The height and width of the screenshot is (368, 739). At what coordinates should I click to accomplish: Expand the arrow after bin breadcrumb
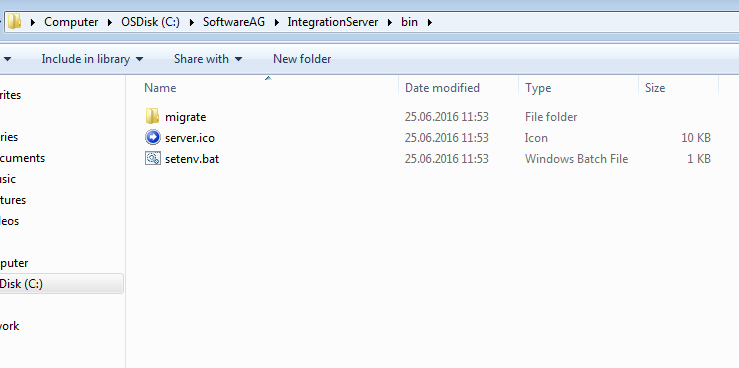coord(429,22)
